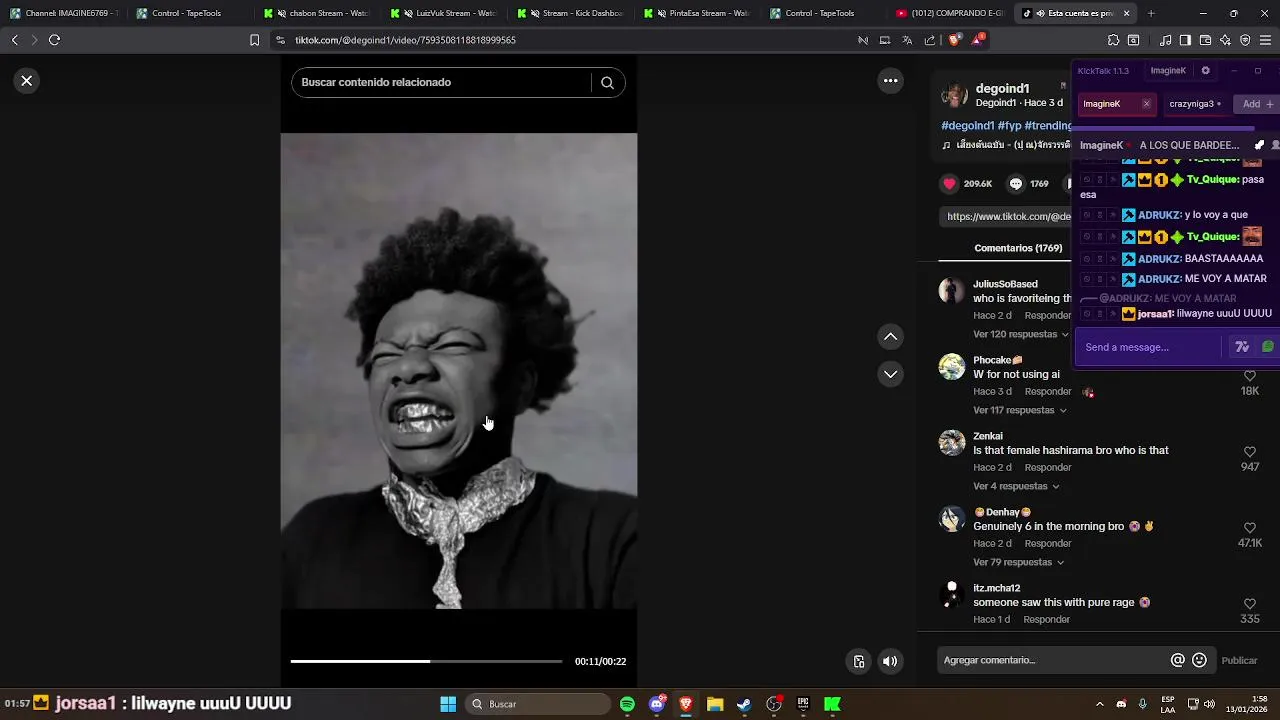Image resolution: width=1280 pixels, height=720 pixels.
Task: Open the 7TV emote picker in KickTalk
Action: (x=1242, y=347)
